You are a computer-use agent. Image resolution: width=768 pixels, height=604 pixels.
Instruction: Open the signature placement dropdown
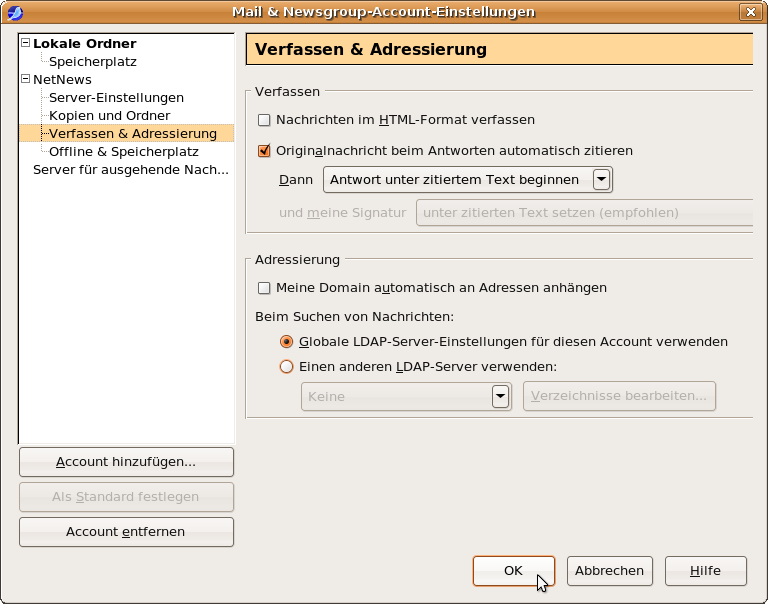pyautogui.click(x=584, y=213)
